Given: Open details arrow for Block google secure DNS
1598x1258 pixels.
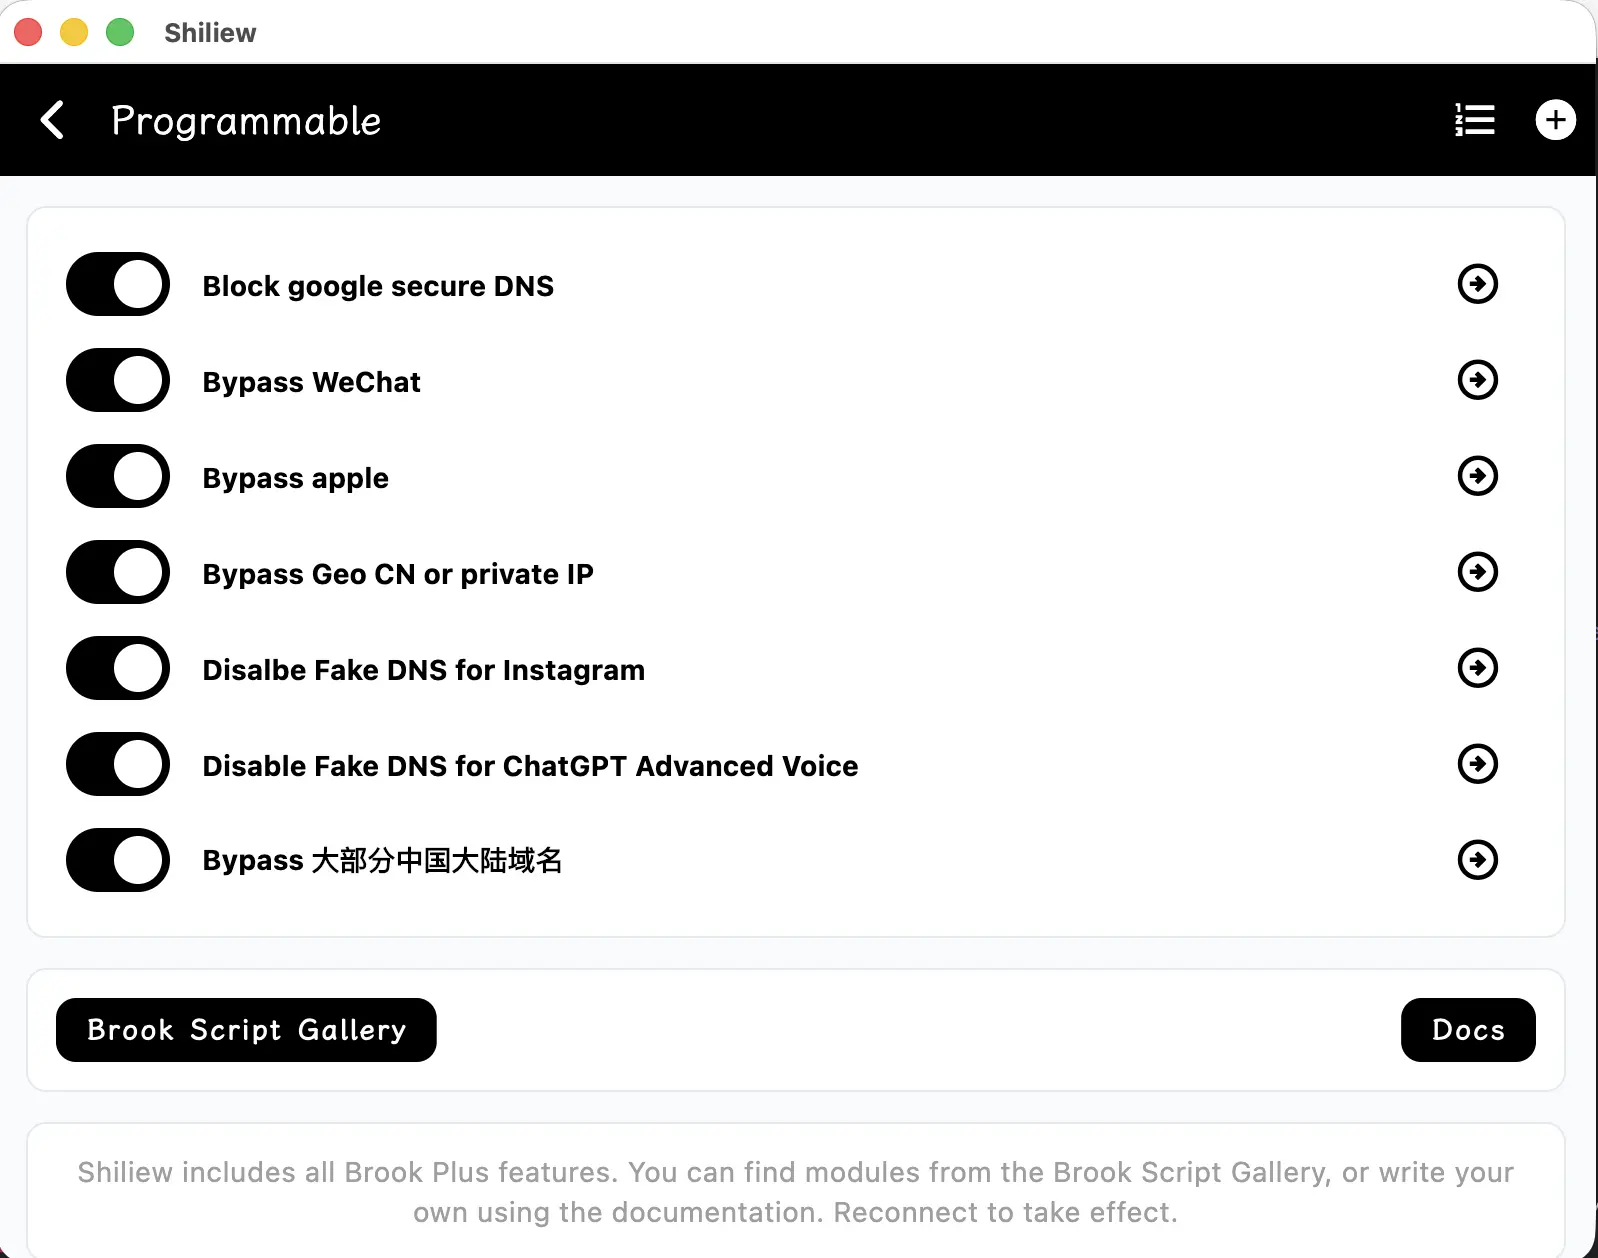Looking at the screenshot, I should tap(1477, 284).
